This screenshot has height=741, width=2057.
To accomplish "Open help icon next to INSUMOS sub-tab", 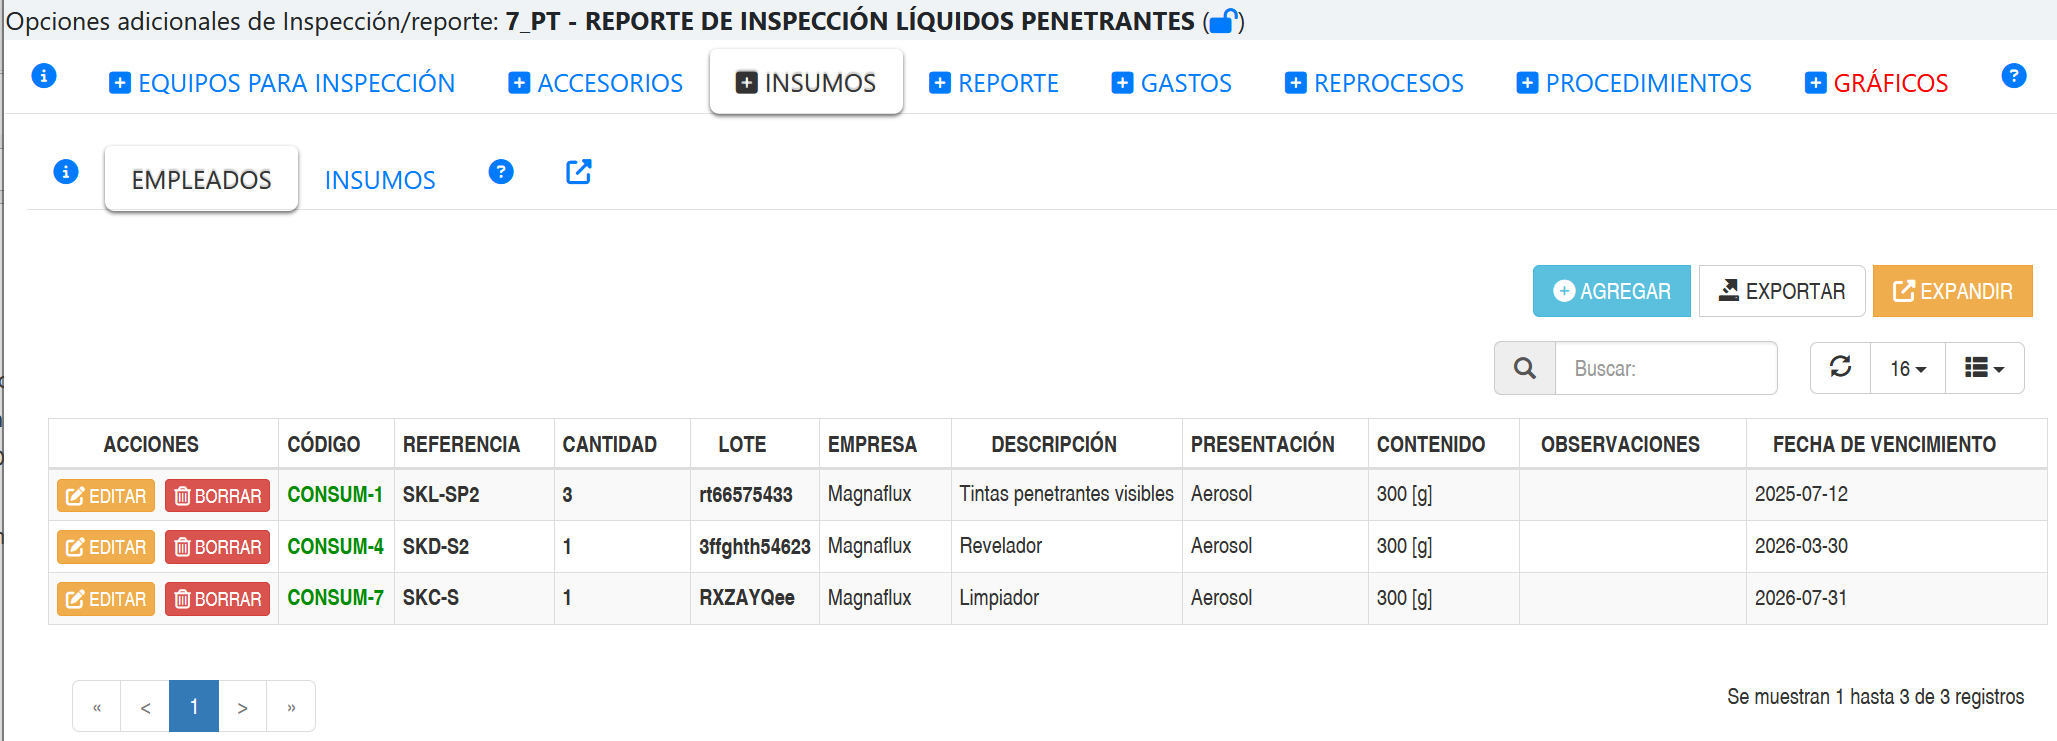I will (501, 172).
